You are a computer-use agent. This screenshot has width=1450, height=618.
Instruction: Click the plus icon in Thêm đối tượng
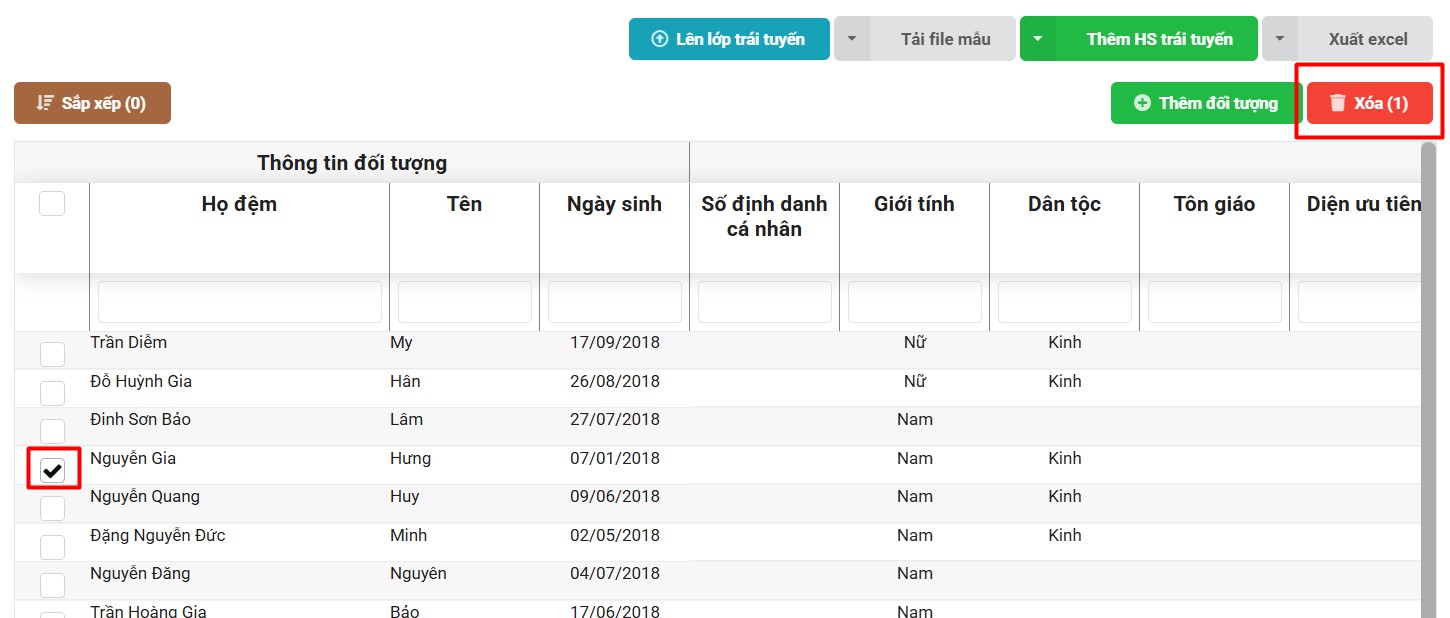(x=1142, y=103)
